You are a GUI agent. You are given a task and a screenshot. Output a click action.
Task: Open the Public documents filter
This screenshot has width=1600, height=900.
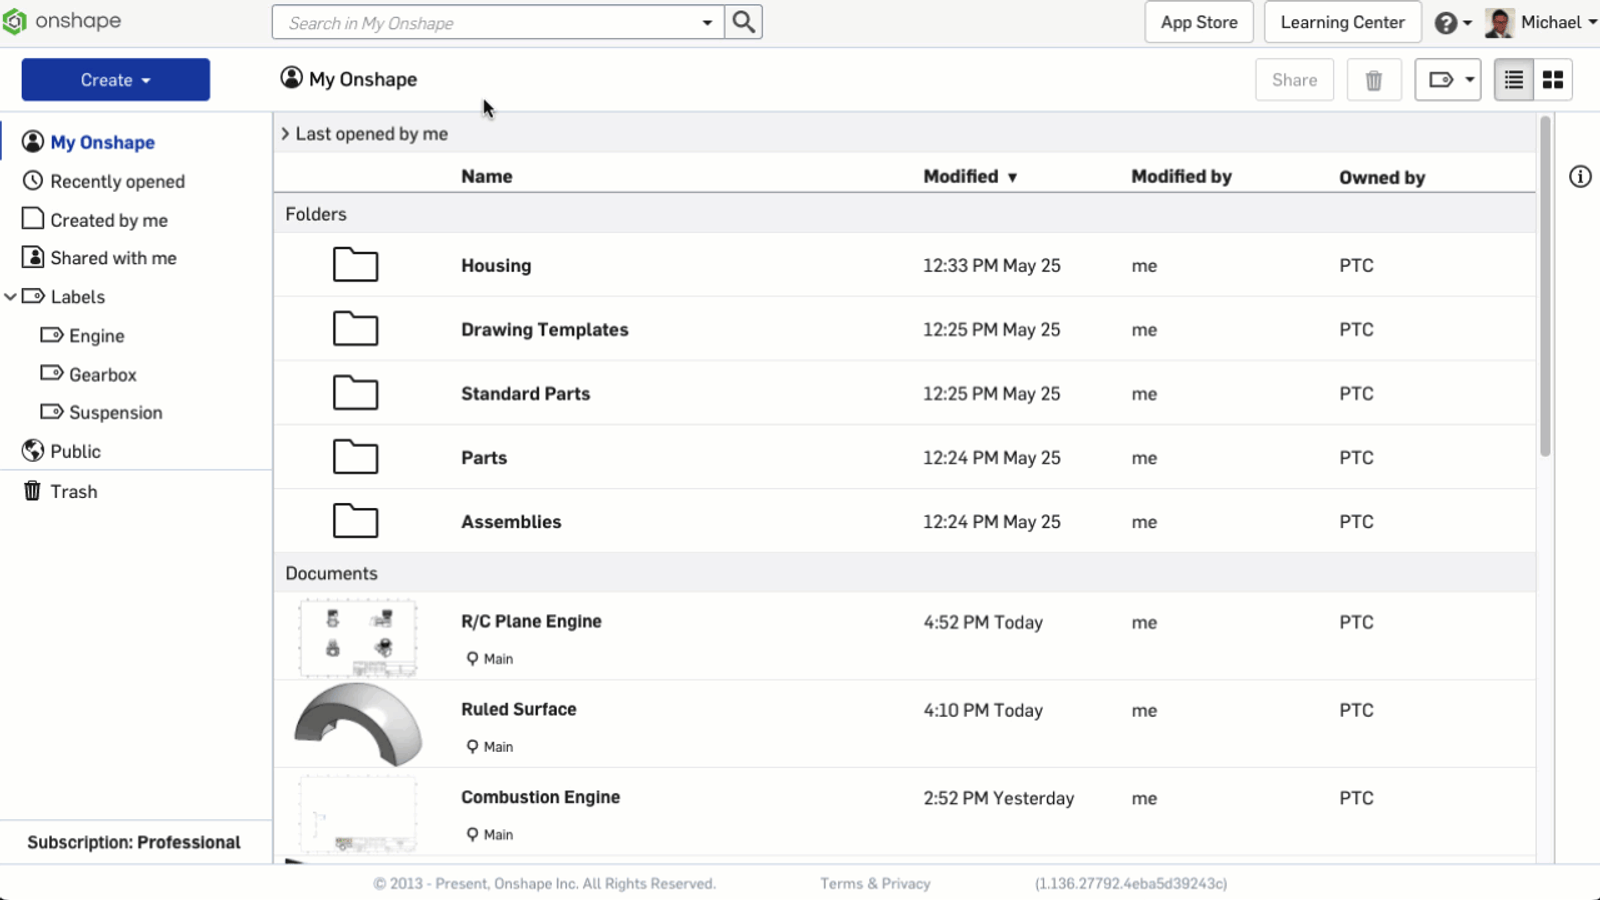point(75,451)
